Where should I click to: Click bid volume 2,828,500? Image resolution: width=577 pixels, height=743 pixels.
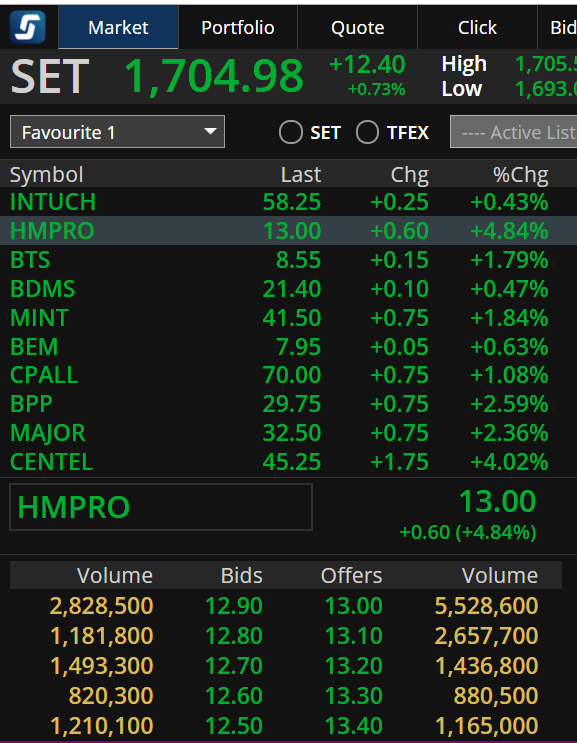[x=101, y=606]
